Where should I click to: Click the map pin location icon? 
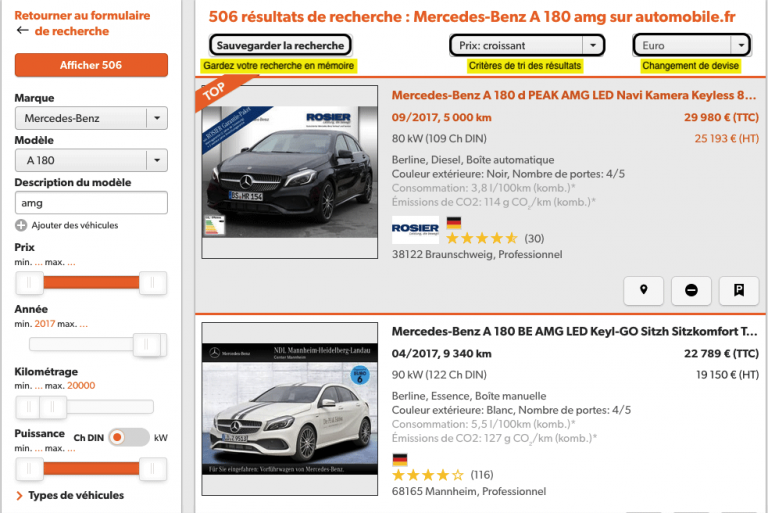644,290
